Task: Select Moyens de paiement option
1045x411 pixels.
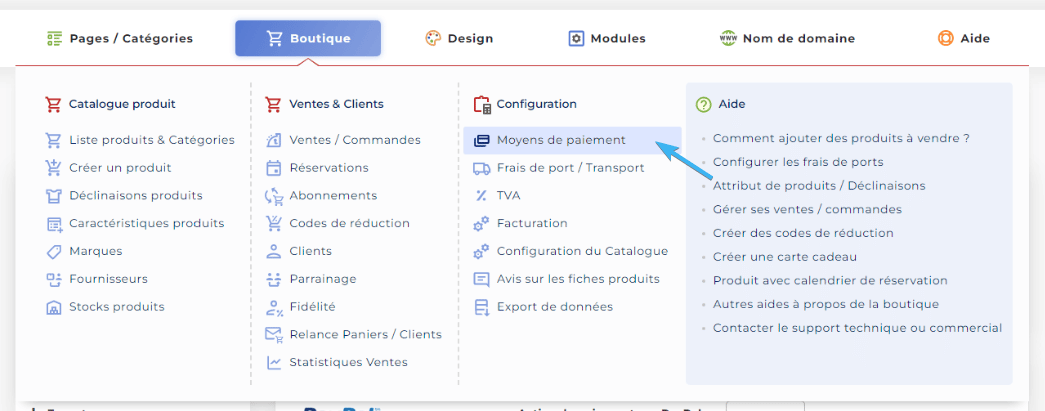Action: [x=561, y=140]
